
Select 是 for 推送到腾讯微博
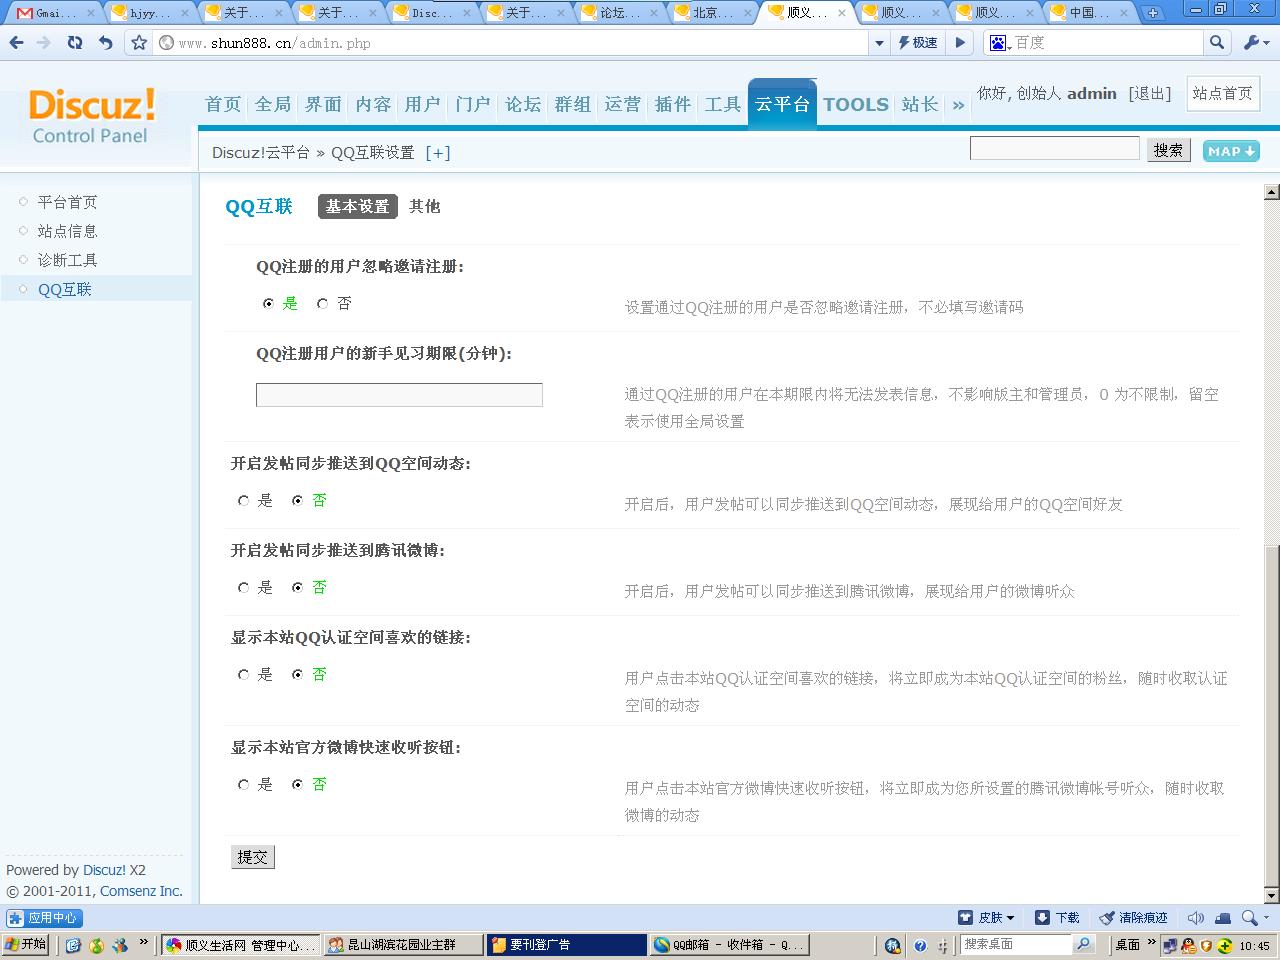pos(243,588)
